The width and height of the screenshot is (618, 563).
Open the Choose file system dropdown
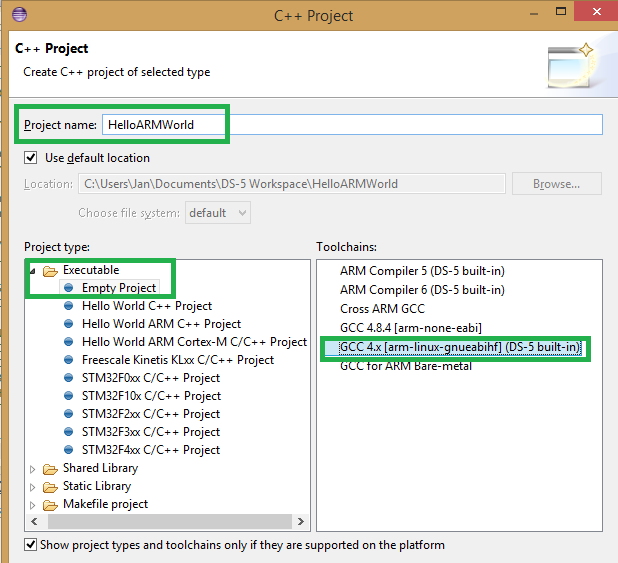coord(217,213)
